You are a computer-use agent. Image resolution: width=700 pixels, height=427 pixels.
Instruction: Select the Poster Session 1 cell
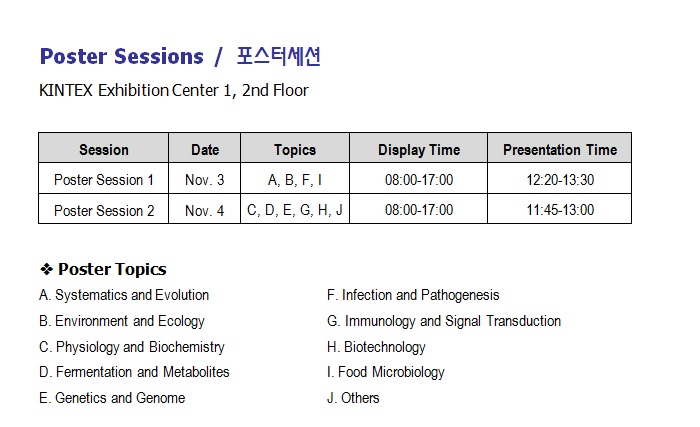104,180
